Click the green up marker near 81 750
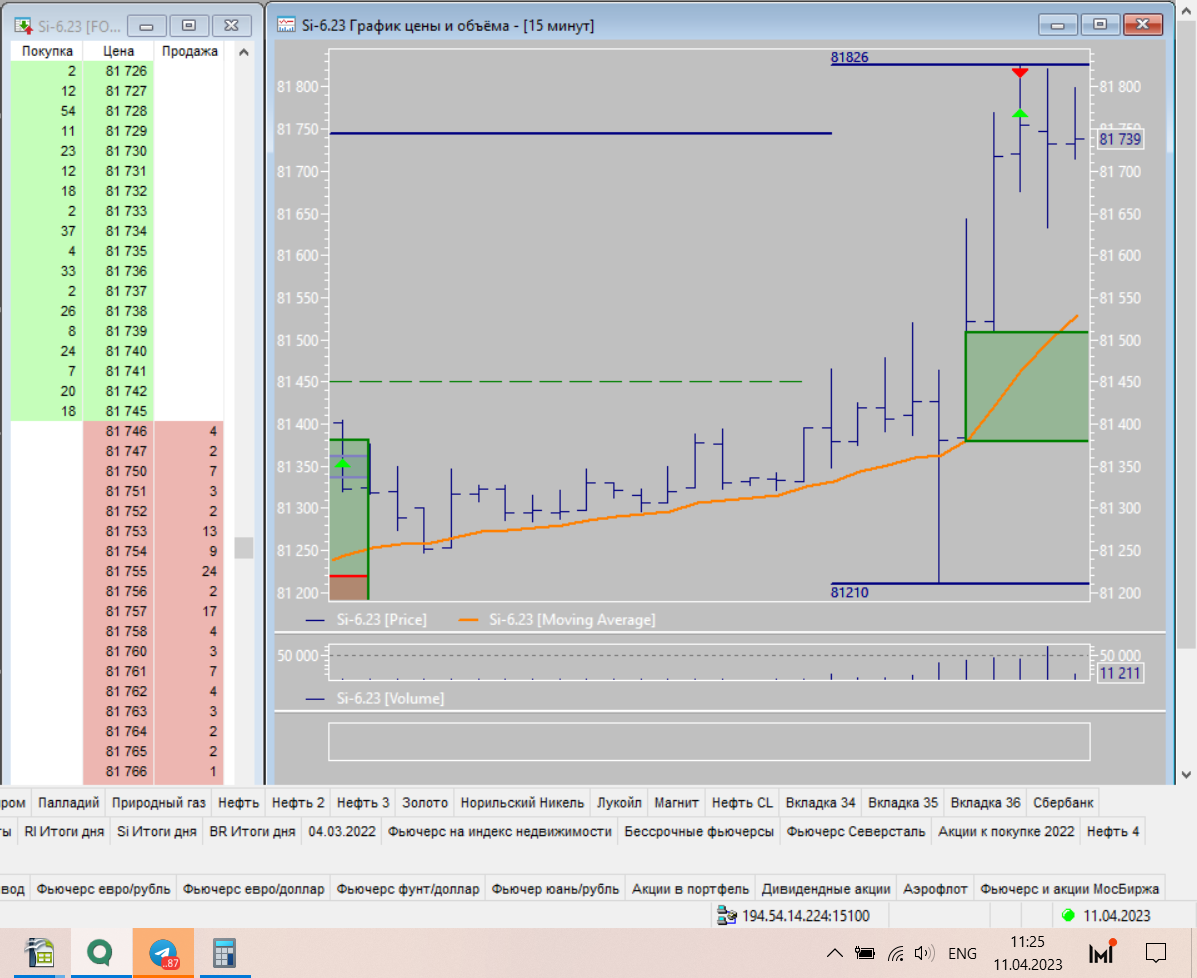Screen dimensions: 1197x978 [x=1020, y=113]
